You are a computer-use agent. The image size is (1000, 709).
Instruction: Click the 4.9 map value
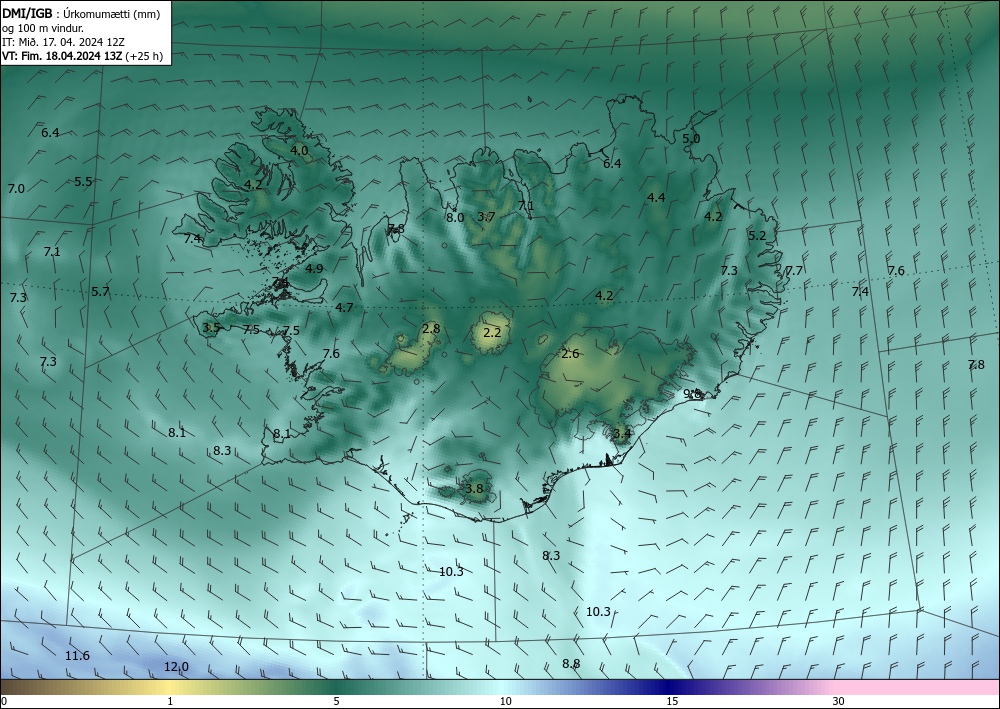pos(314,269)
